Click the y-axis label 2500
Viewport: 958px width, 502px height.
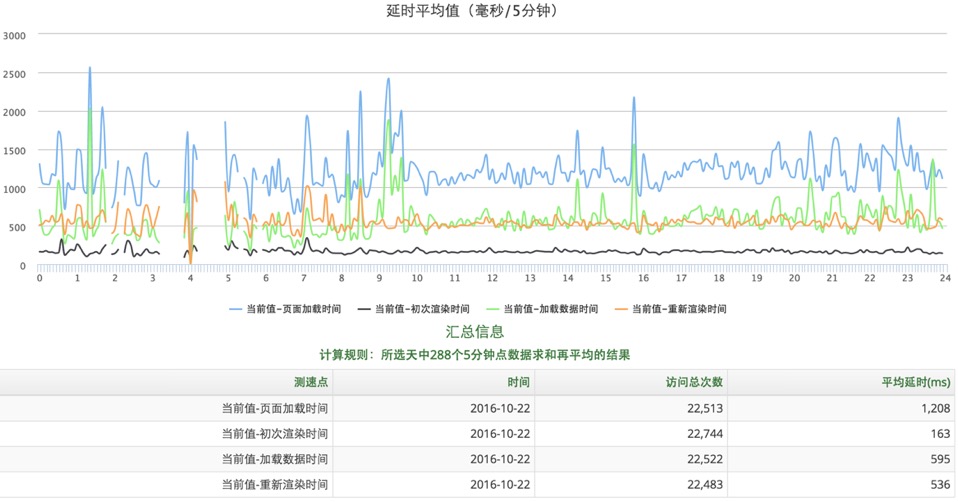click(x=14, y=75)
